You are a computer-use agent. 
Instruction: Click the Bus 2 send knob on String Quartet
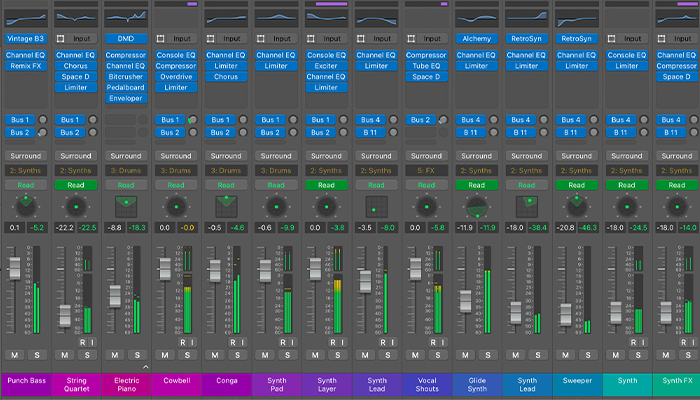click(x=92, y=132)
